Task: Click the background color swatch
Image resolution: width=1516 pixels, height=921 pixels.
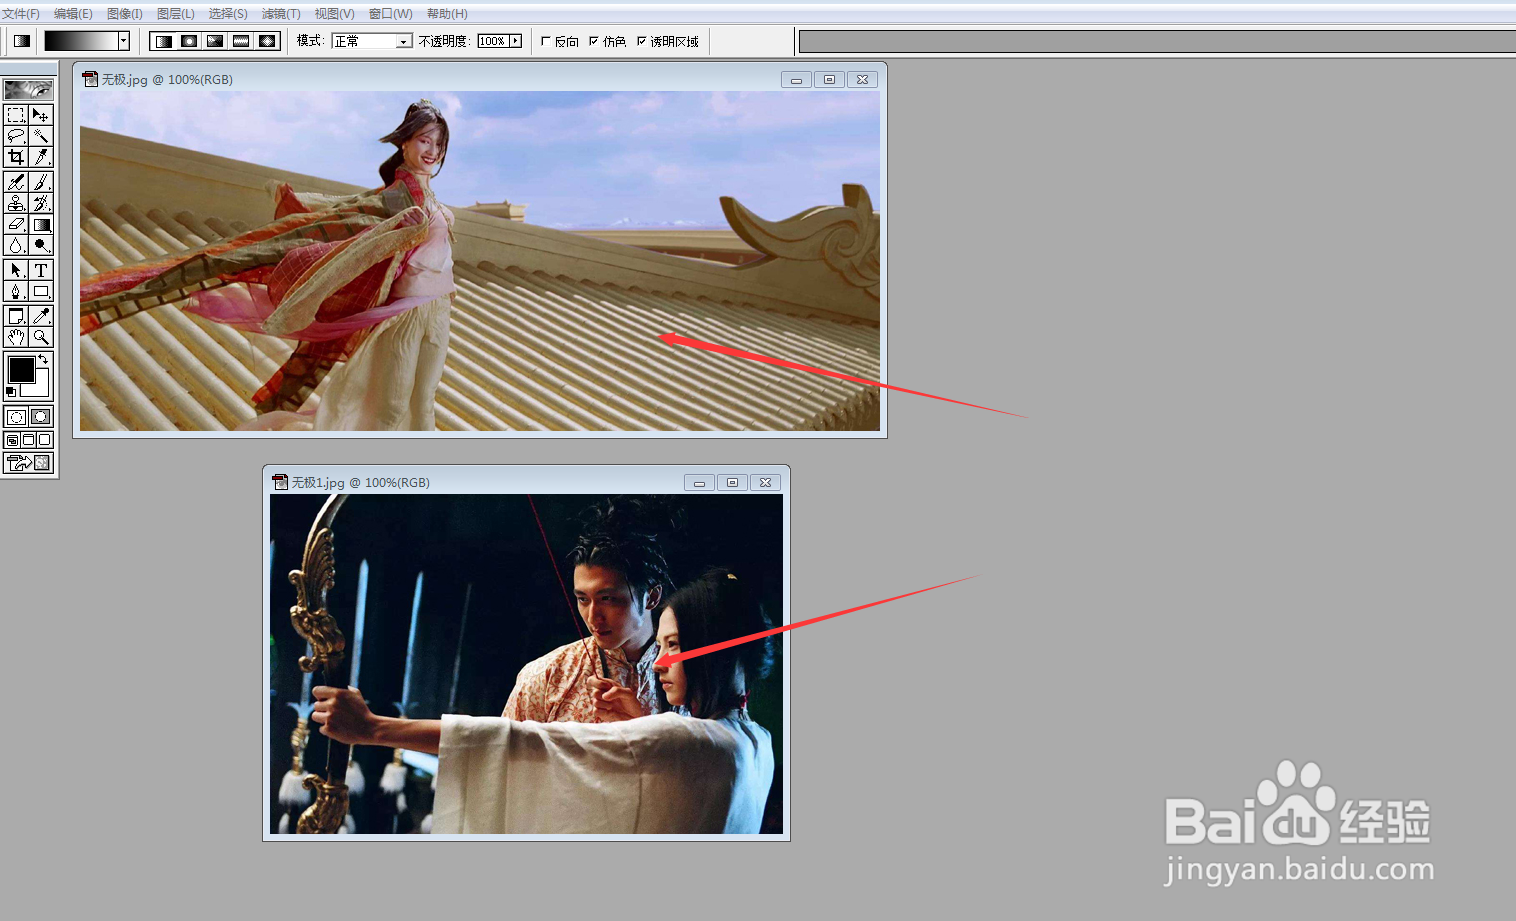Action: click(43, 388)
